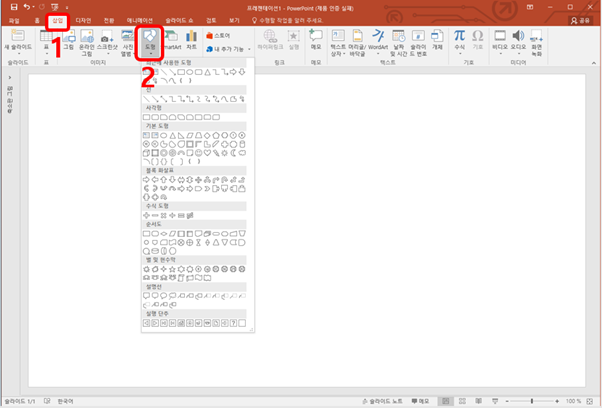This screenshot has width=602, height=408.
Task: Insert date and time (날짜 및 시간)
Action: pyautogui.click(x=398, y=43)
